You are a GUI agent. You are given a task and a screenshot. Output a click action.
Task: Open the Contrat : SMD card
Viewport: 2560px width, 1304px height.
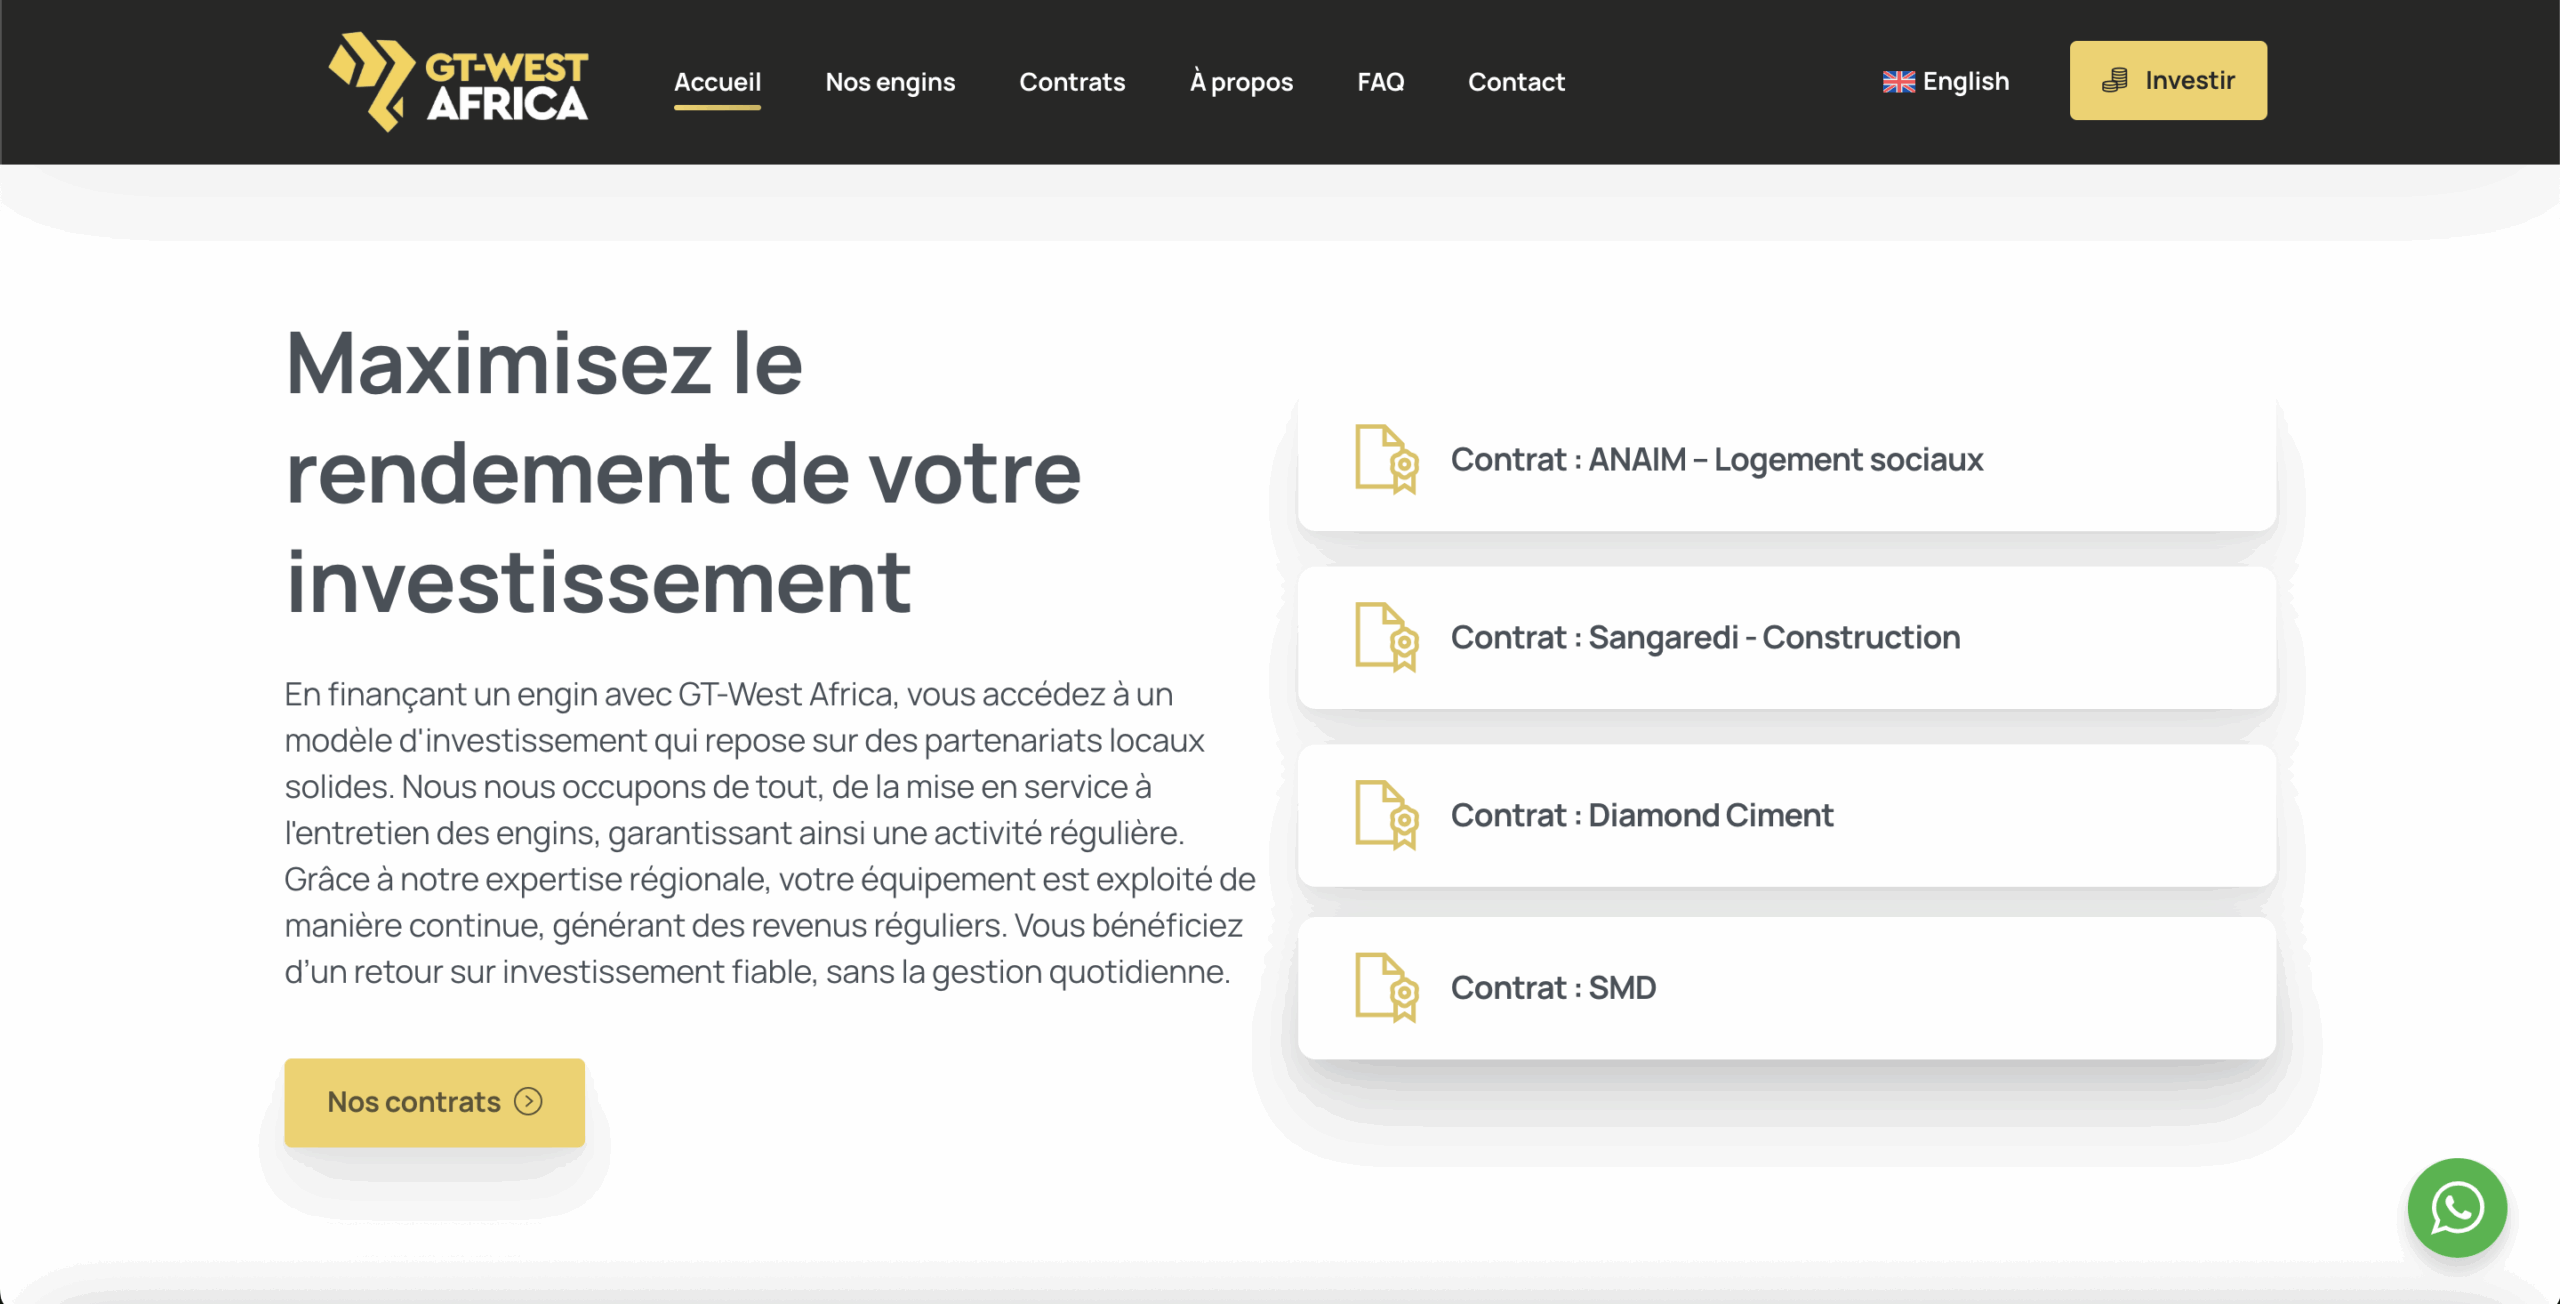[x=1786, y=988]
